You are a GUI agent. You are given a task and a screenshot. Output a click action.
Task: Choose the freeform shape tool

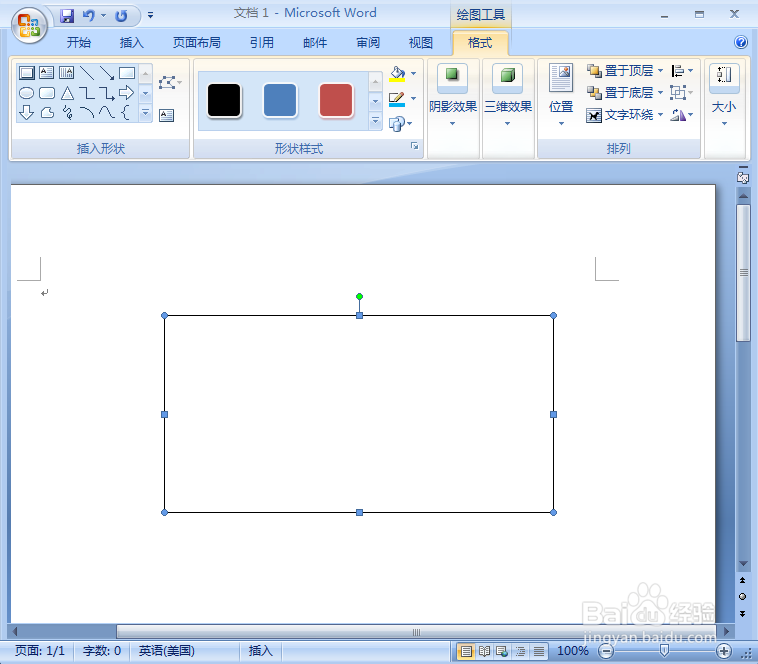tap(46, 113)
